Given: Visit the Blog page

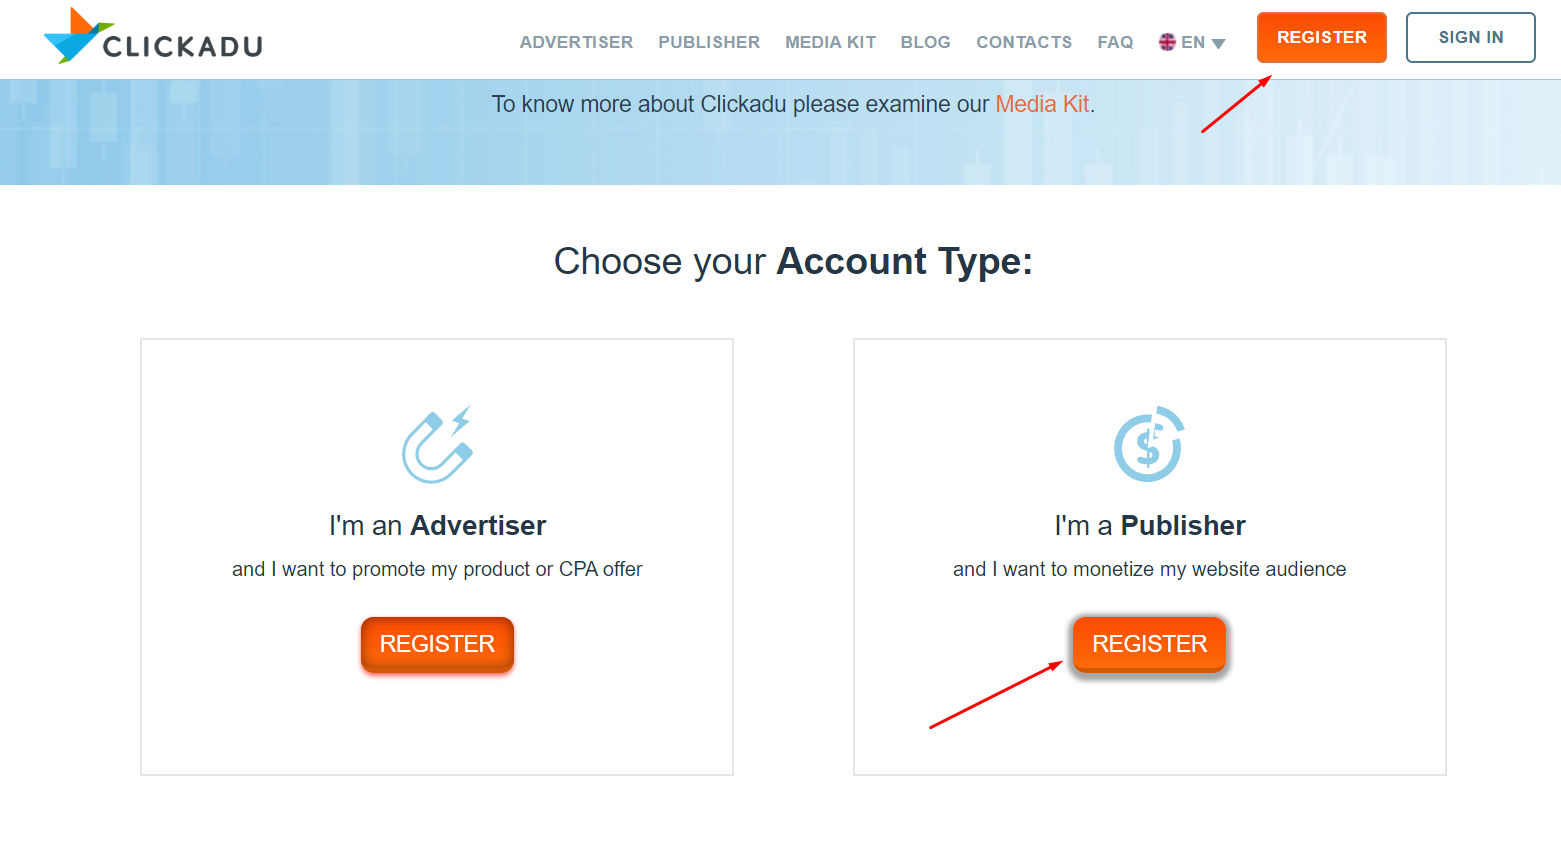Looking at the screenshot, I should [925, 42].
